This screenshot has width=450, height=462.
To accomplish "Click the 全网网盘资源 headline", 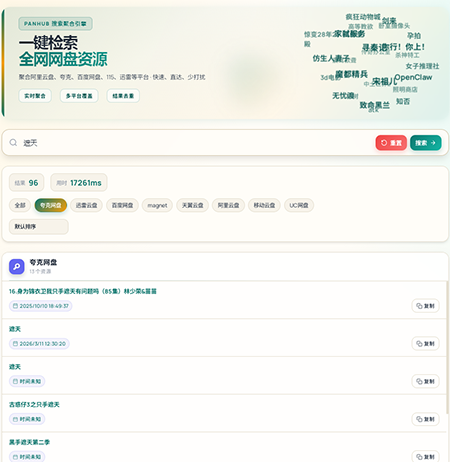I will (x=63, y=59).
